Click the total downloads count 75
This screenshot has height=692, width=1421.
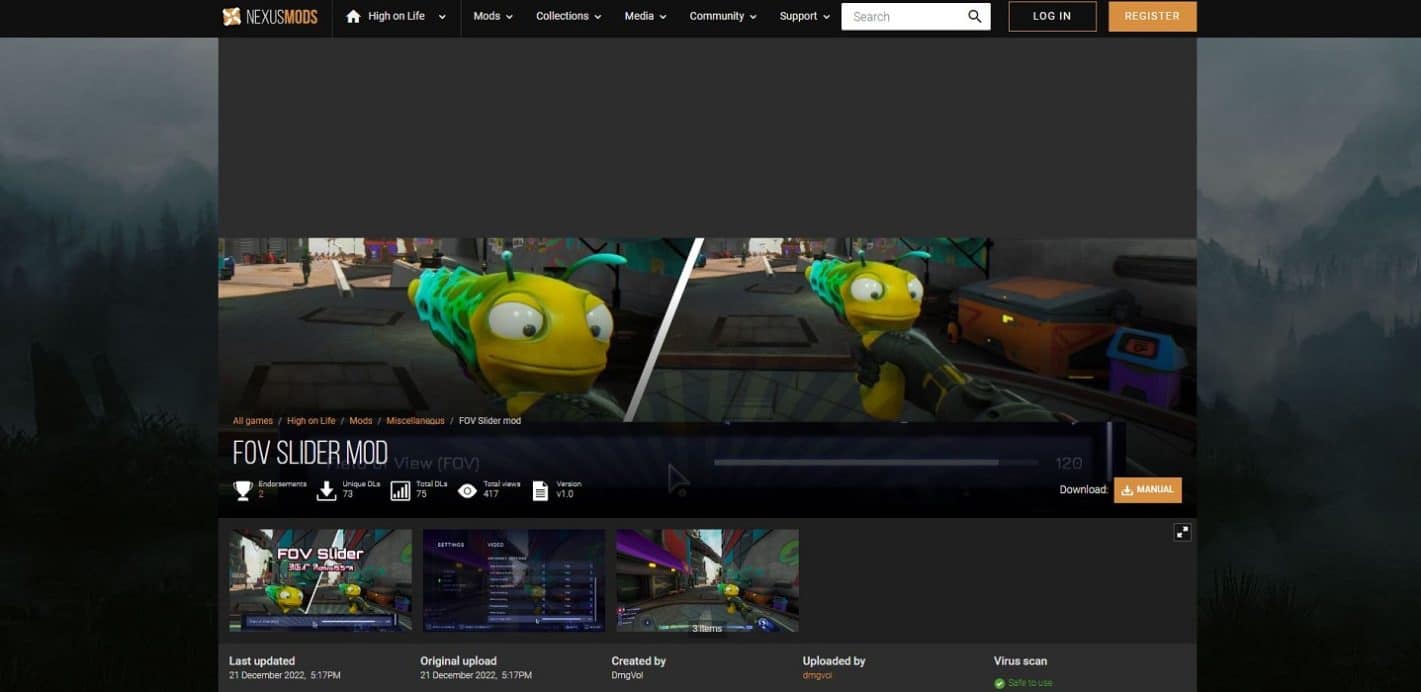tap(421, 494)
